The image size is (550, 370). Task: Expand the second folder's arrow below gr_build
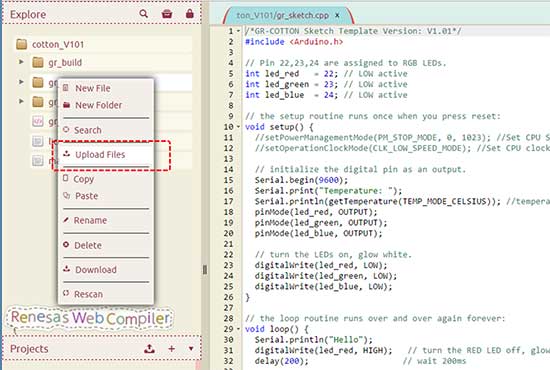coord(21,82)
